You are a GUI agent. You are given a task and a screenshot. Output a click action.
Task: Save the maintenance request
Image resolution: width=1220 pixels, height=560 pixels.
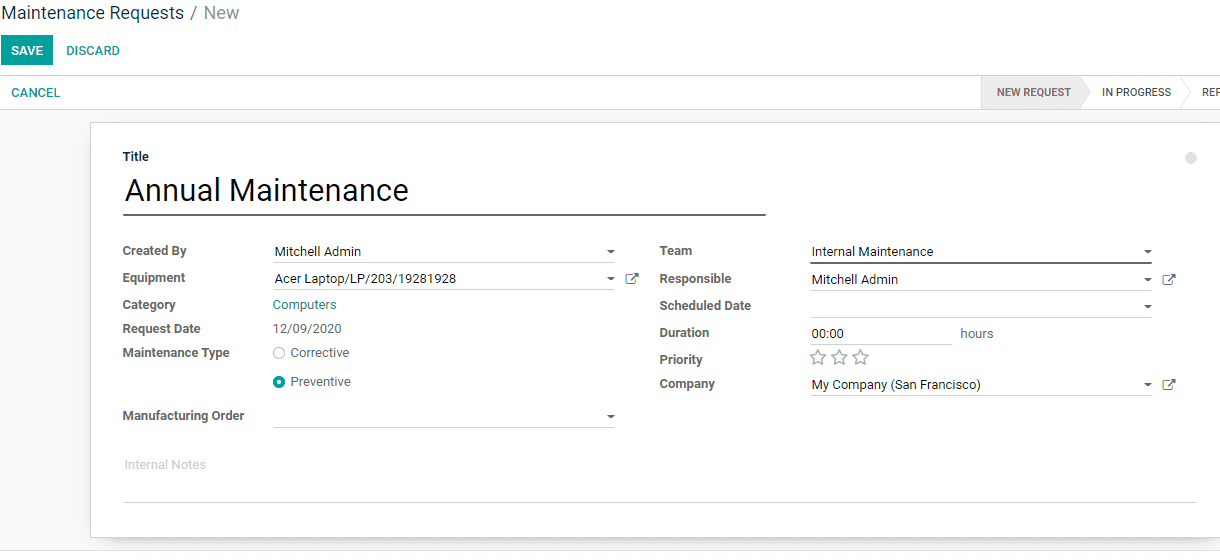27,50
